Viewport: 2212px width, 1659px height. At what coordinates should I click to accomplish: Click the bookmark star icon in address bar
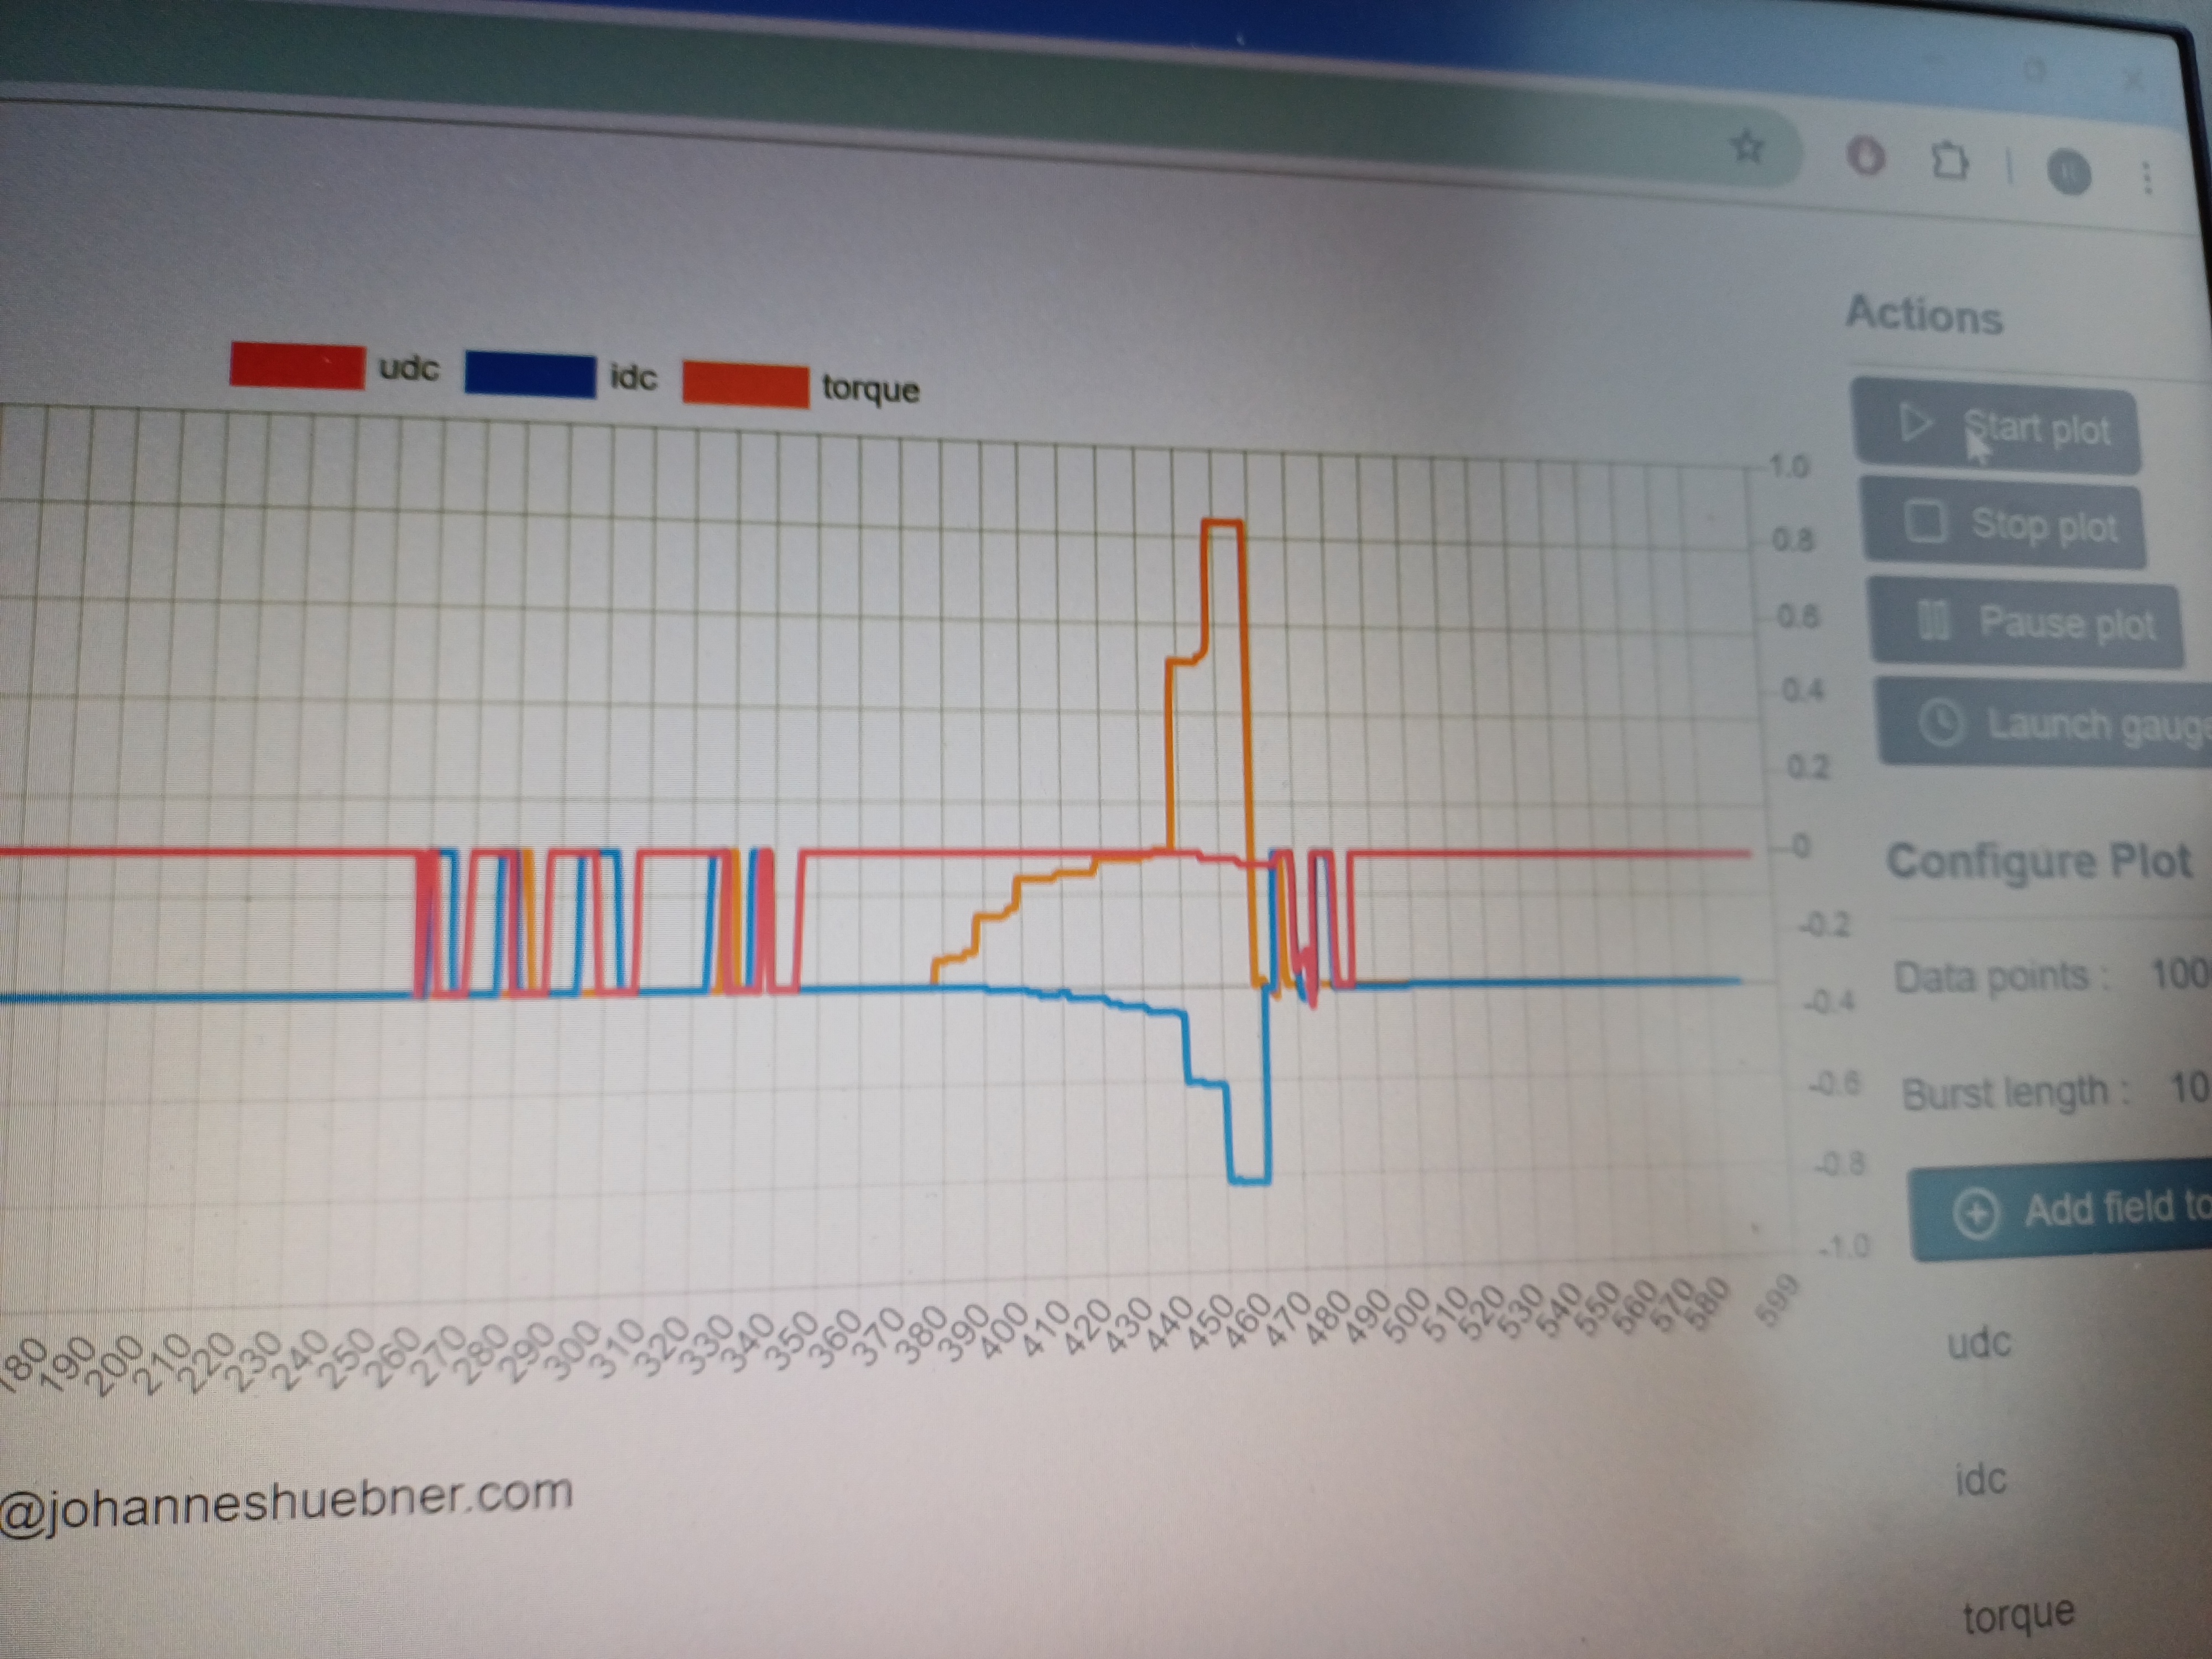click(x=1747, y=148)
